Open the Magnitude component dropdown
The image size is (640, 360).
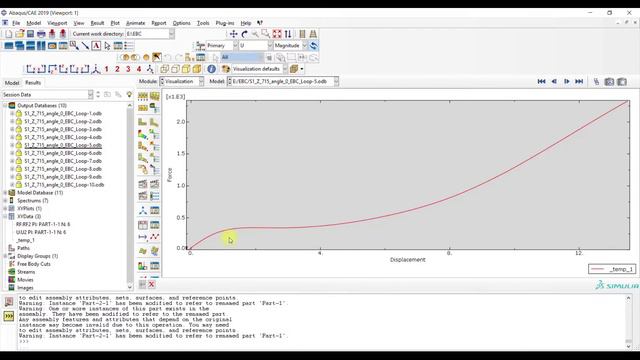(x=305, y=46)
